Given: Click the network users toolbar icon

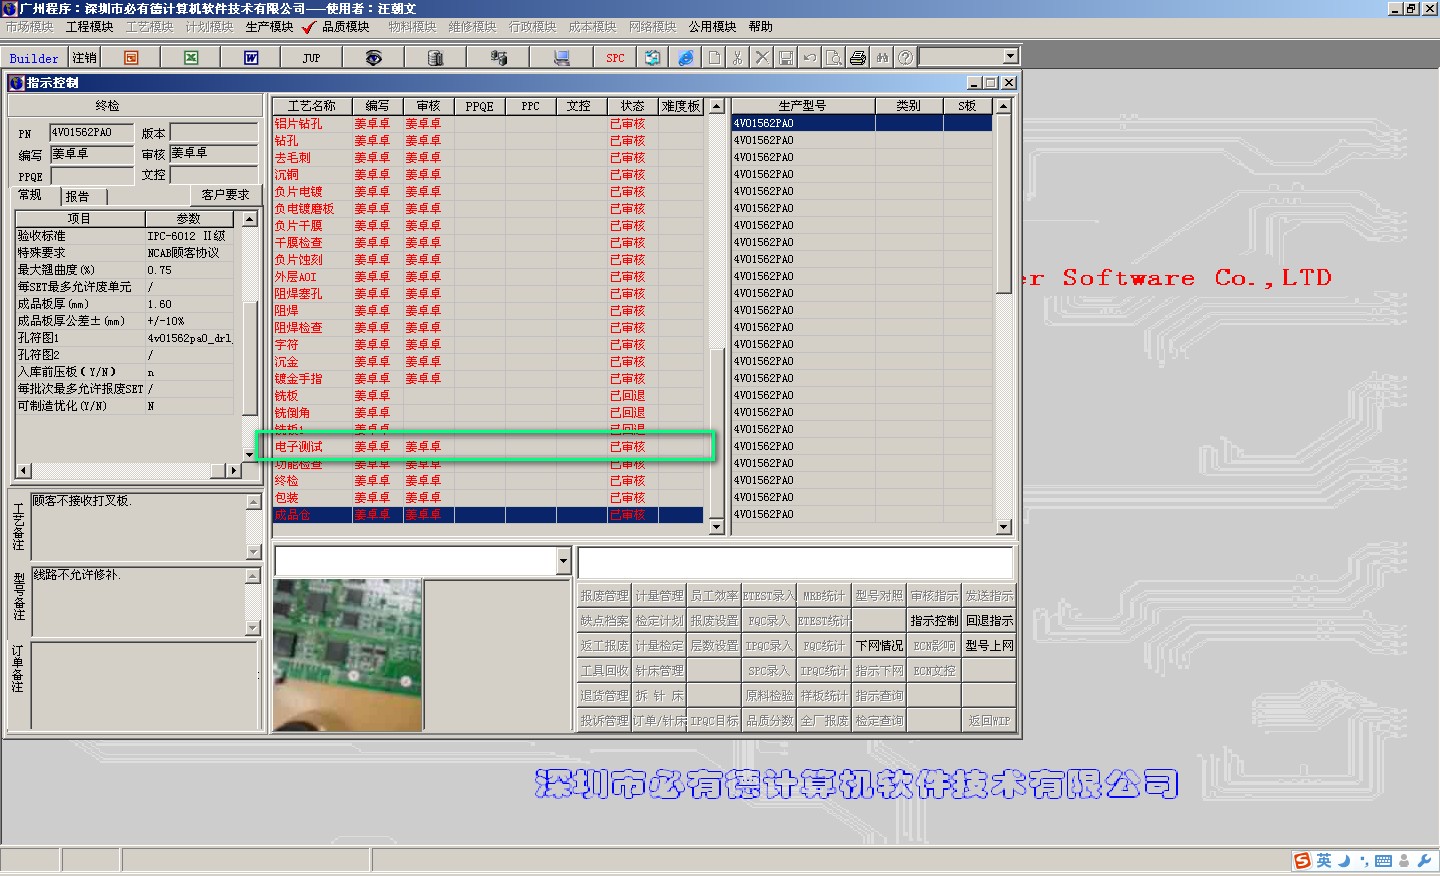Looking at the screenshot, I should pos(498,58).
